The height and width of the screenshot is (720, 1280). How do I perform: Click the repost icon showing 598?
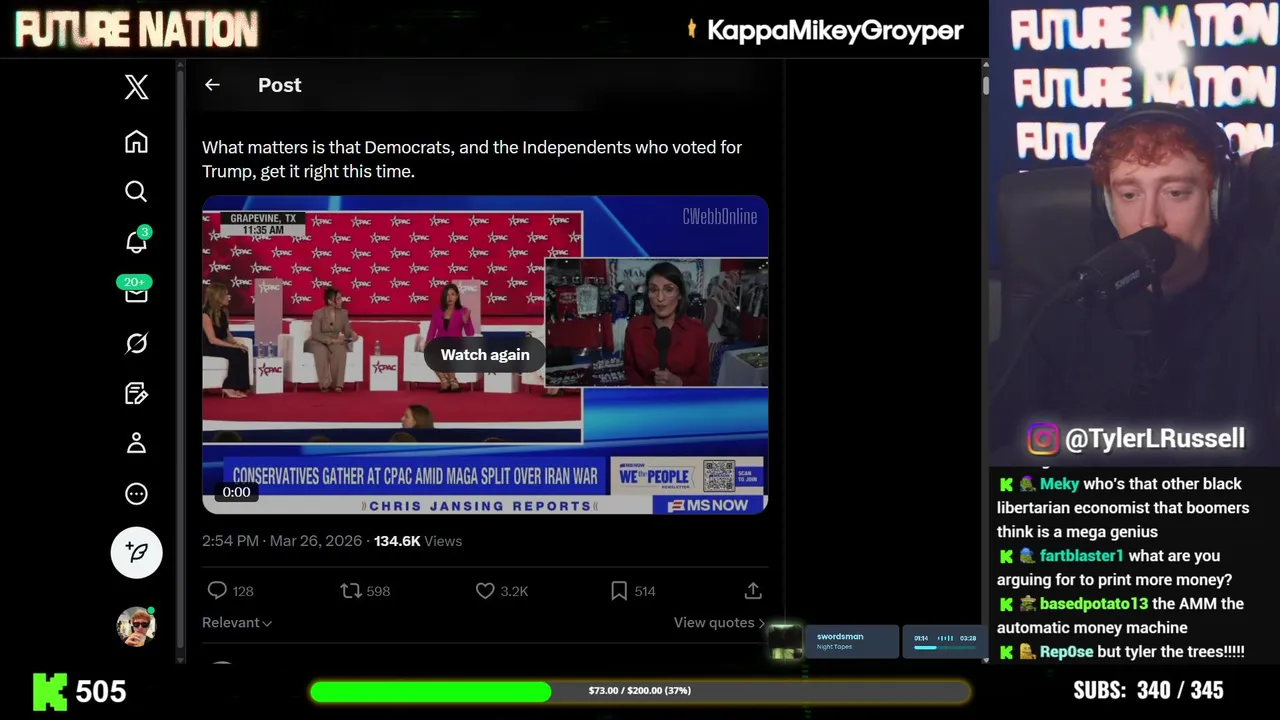365,591
